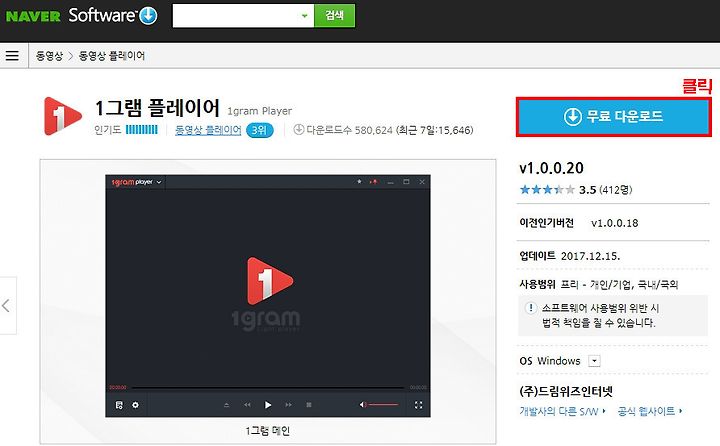Open 공식 웹사이트 link
The image size is (720, 446).
pyautogui.click(x=649, y=411)
